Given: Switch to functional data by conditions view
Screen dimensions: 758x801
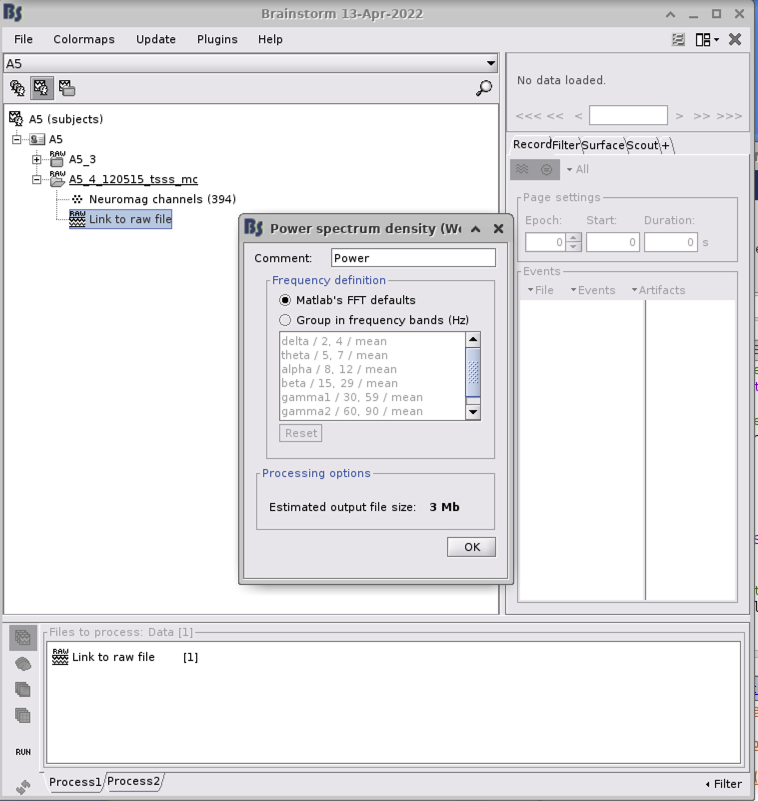Looking at the screenshot, I should tap(66, 88).
